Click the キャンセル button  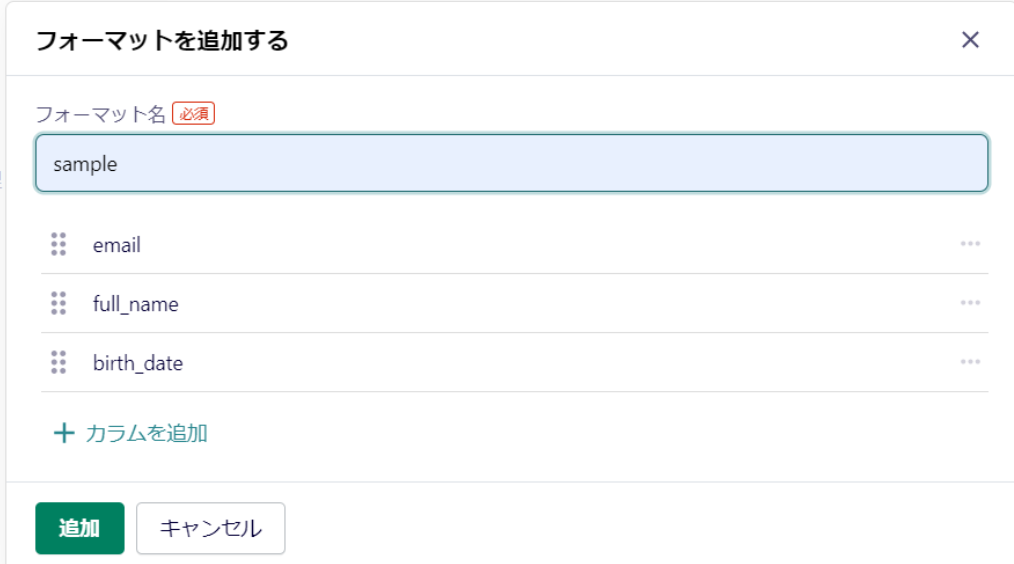[x=211, y=528]
